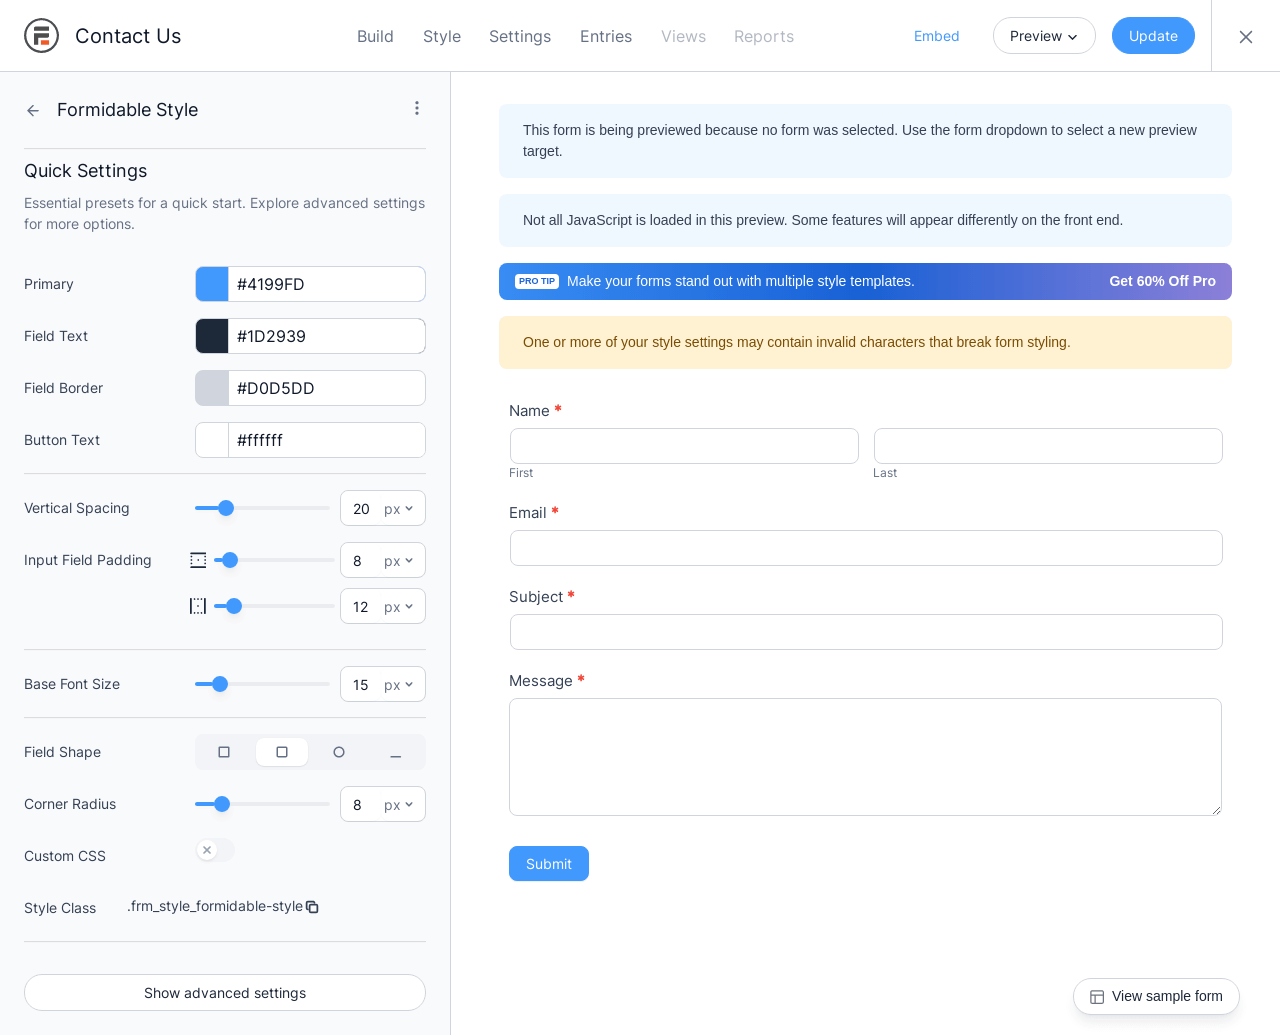Select the underline field shape
The height and width of the screenshot is (1035, 1280).
[x=396, y=752]
